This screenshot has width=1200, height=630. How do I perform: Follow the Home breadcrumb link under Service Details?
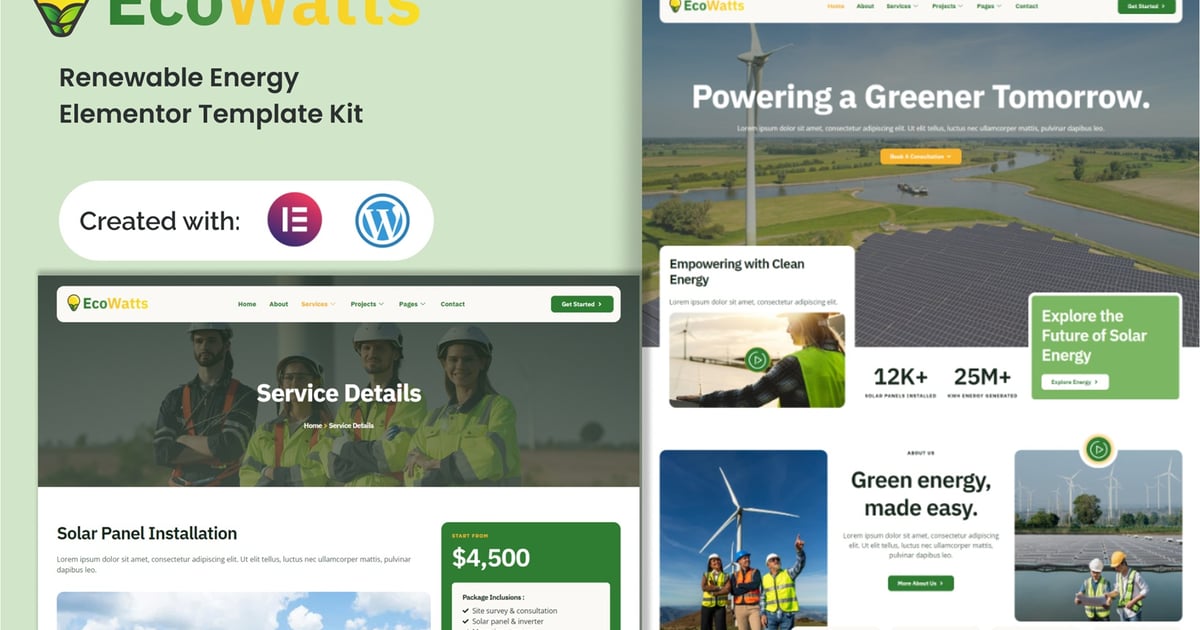click(312, 426)
